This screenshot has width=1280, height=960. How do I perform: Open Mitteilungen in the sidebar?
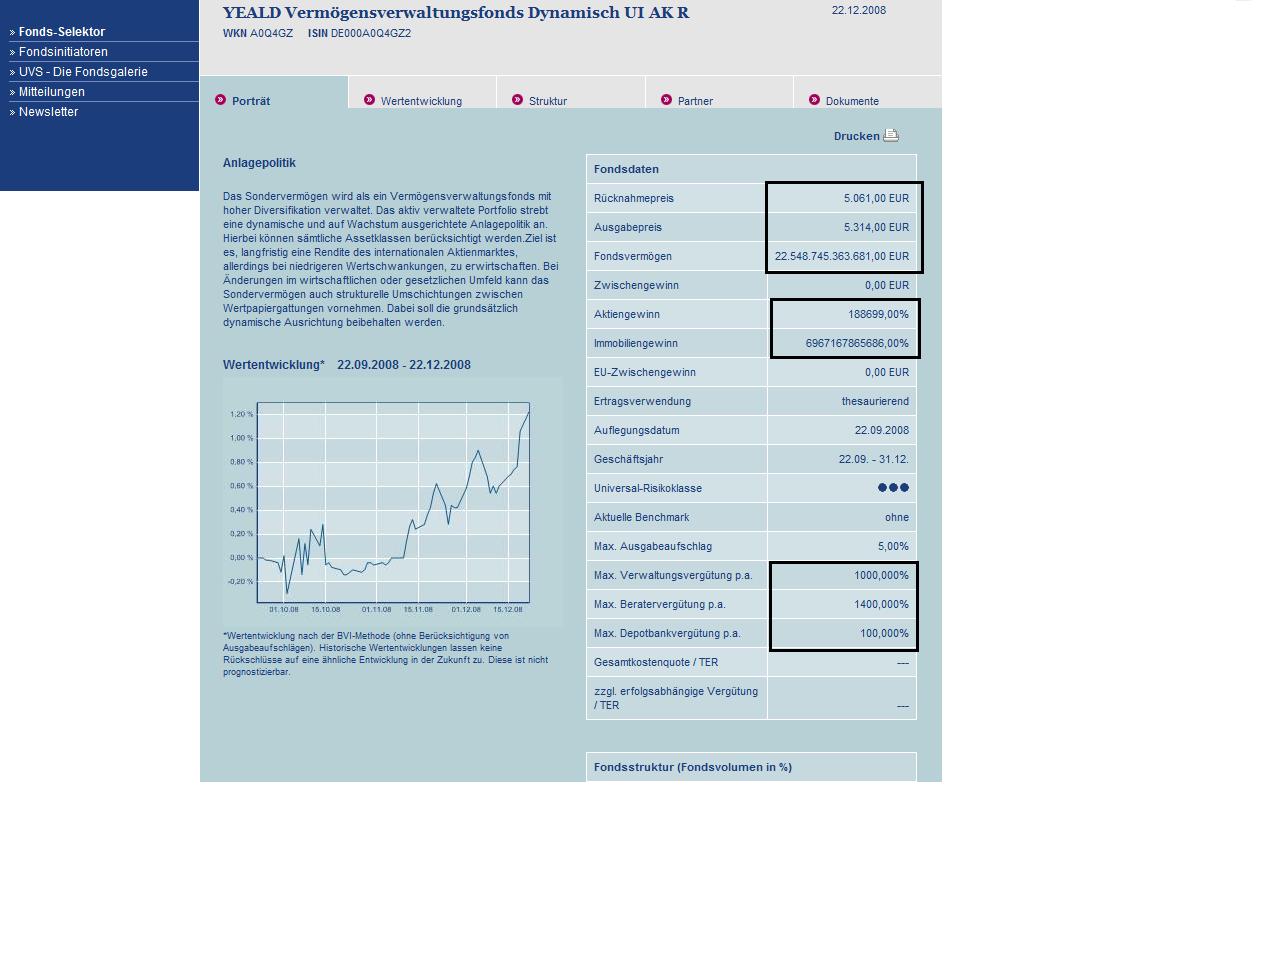coord(51,92)
